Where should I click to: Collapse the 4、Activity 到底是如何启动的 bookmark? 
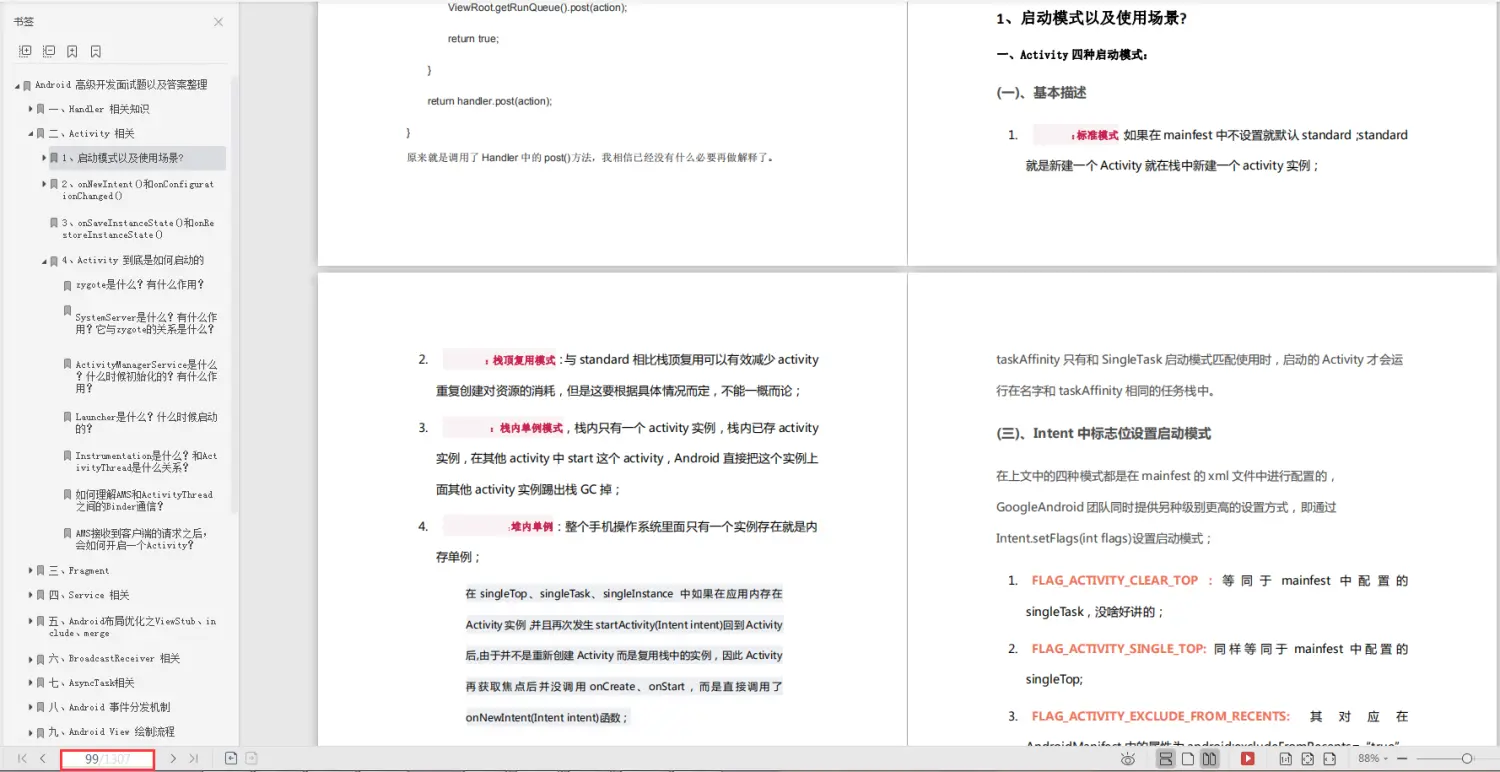tap(44, 261)
